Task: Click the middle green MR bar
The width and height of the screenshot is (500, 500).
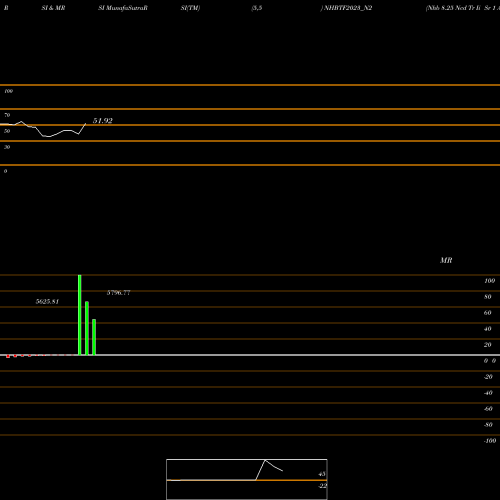Action: click(87, 328)
